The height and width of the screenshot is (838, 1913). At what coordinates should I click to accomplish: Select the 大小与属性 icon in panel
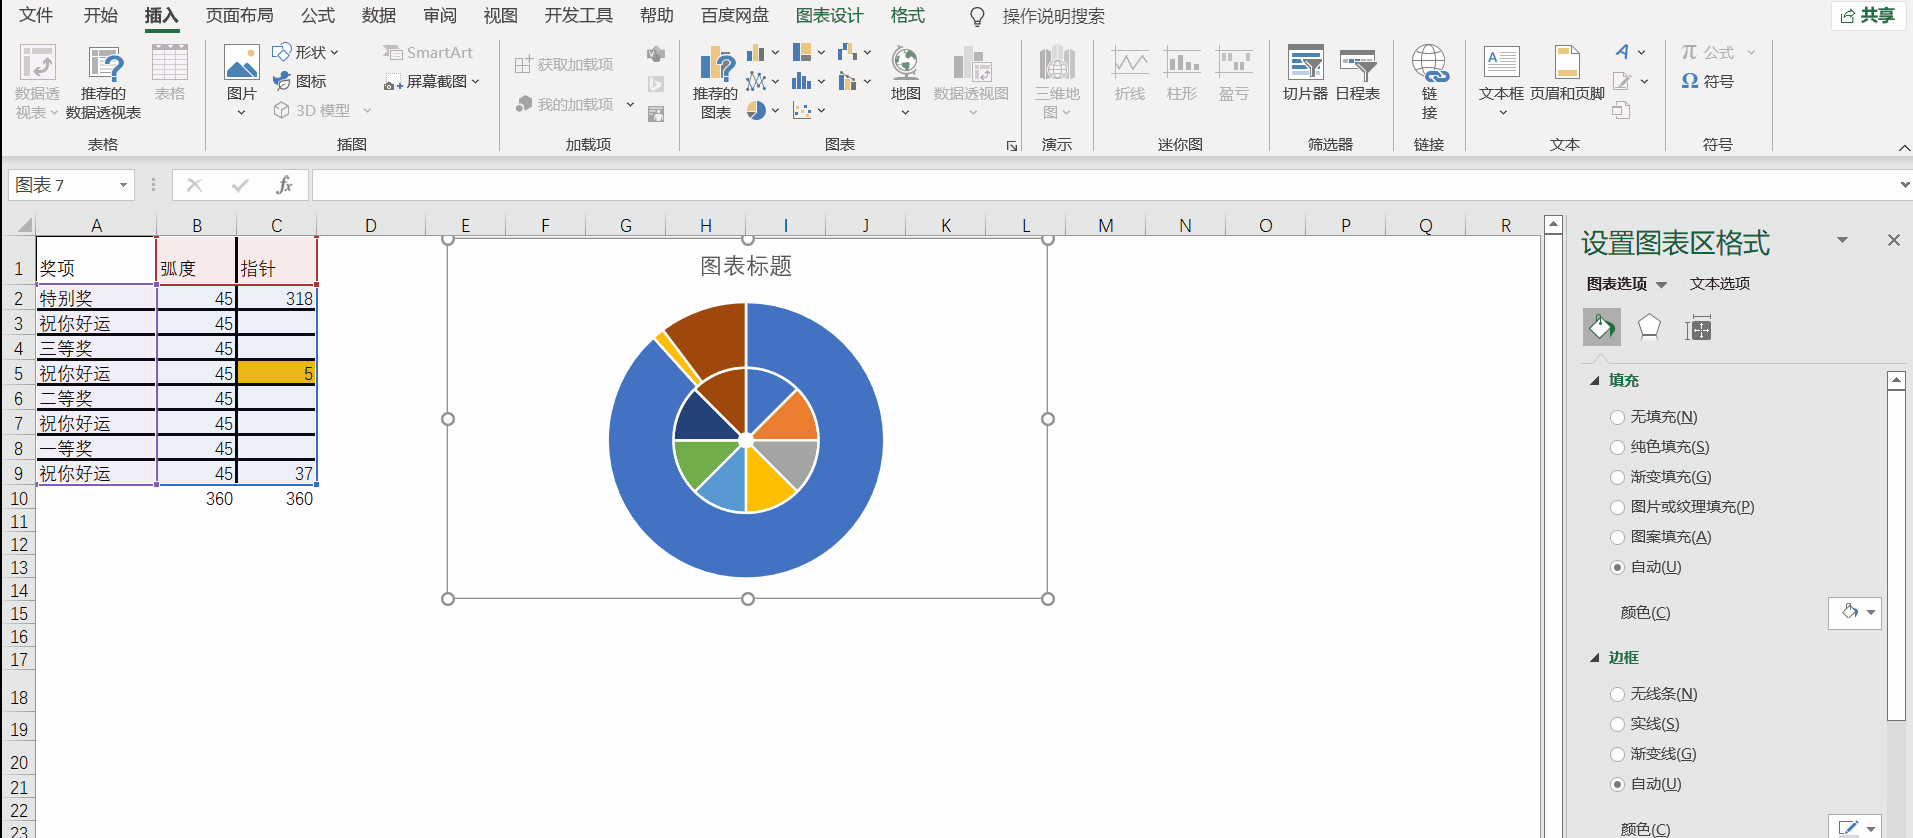point(1698,327)
